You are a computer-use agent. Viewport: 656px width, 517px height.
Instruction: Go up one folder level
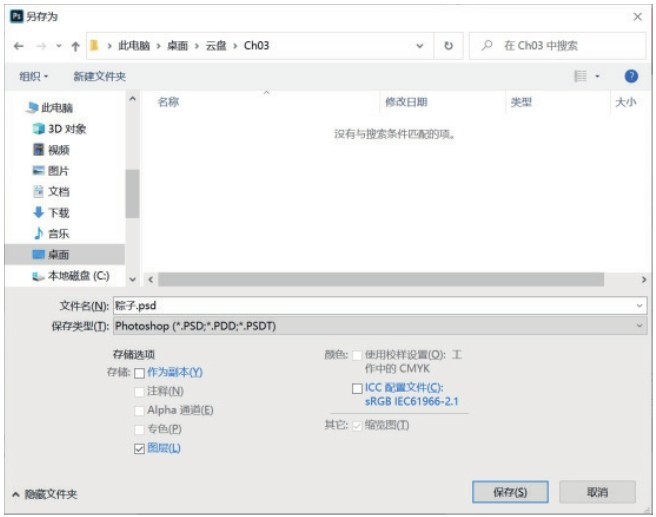click(75, 46)
